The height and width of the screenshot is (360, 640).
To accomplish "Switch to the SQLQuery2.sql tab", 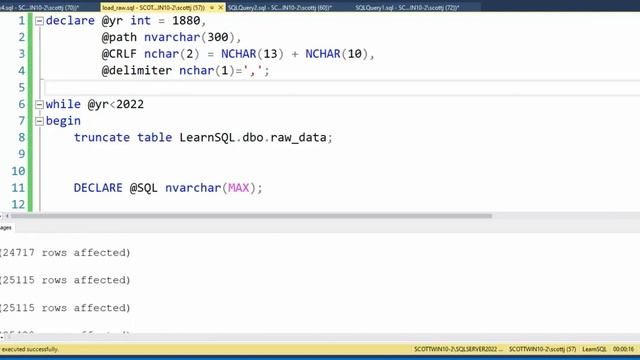I will tap(280, 7).
